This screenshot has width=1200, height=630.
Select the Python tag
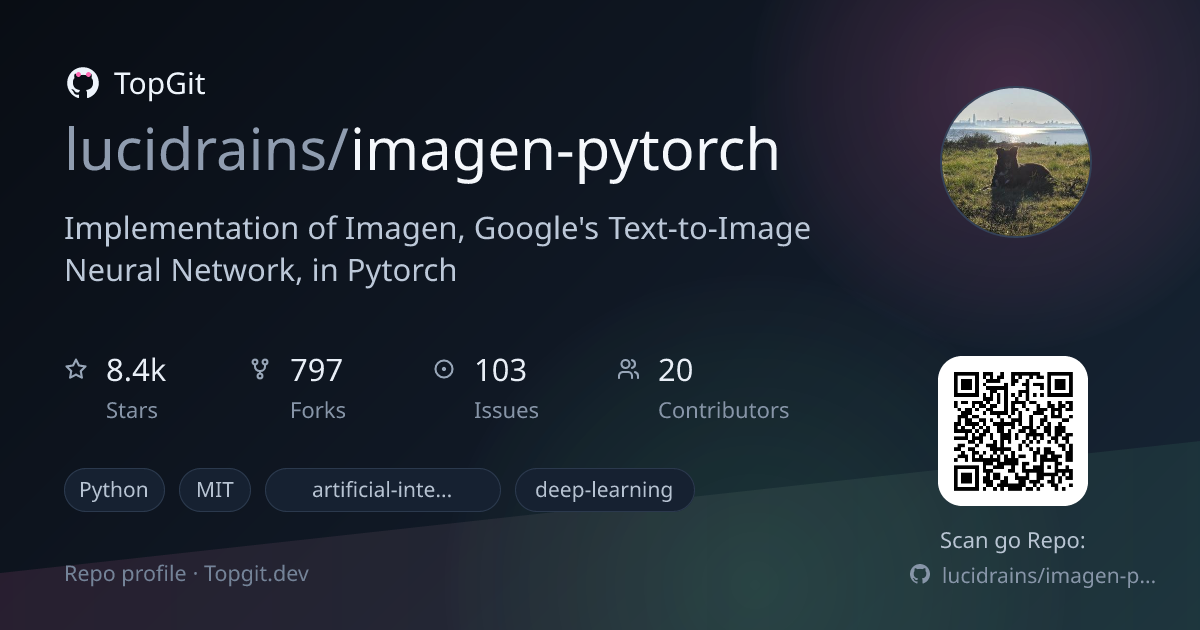click(x=114, y=490)
